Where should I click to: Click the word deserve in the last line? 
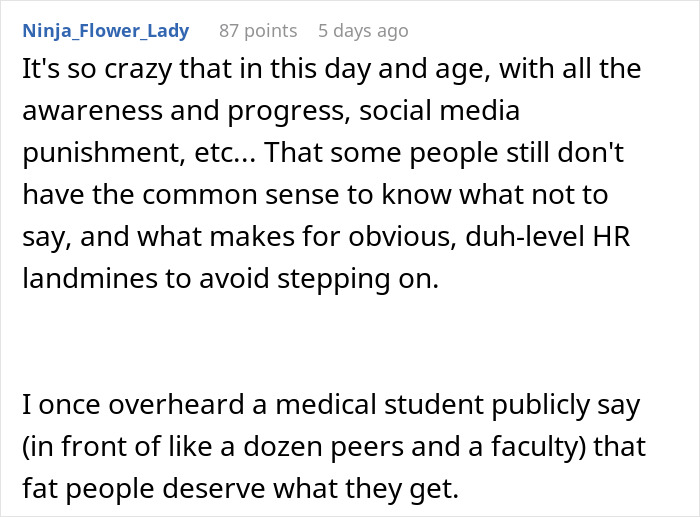(213, 489)
